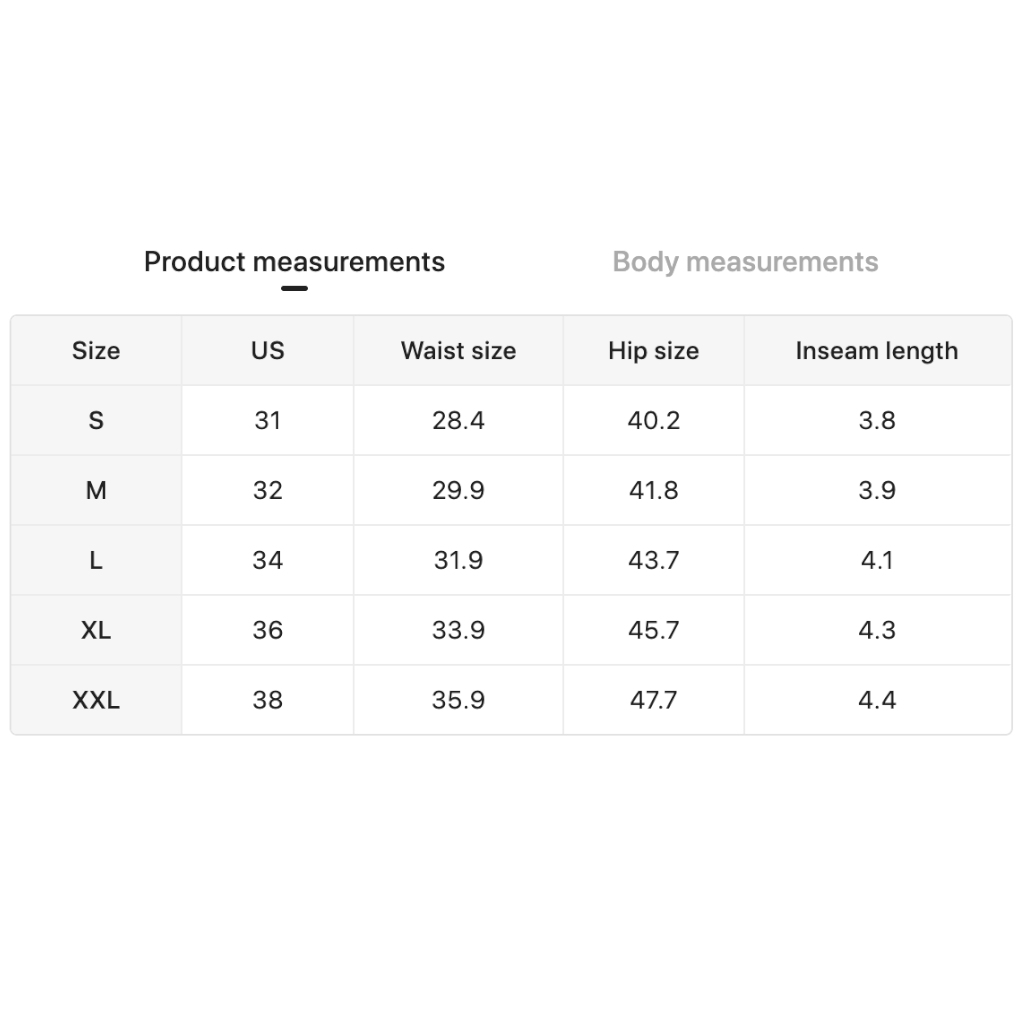The image size is (1024, 1024).
Task: Select the M size row label
Action: (96, 491)
